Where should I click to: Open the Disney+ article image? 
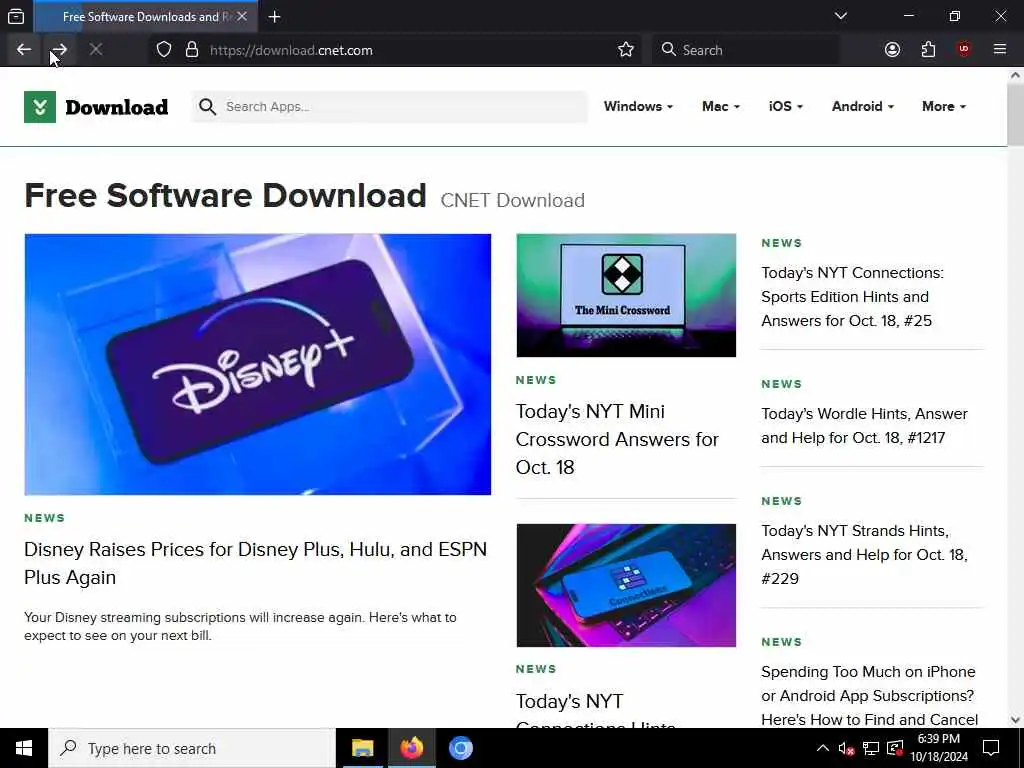[257, 364]
